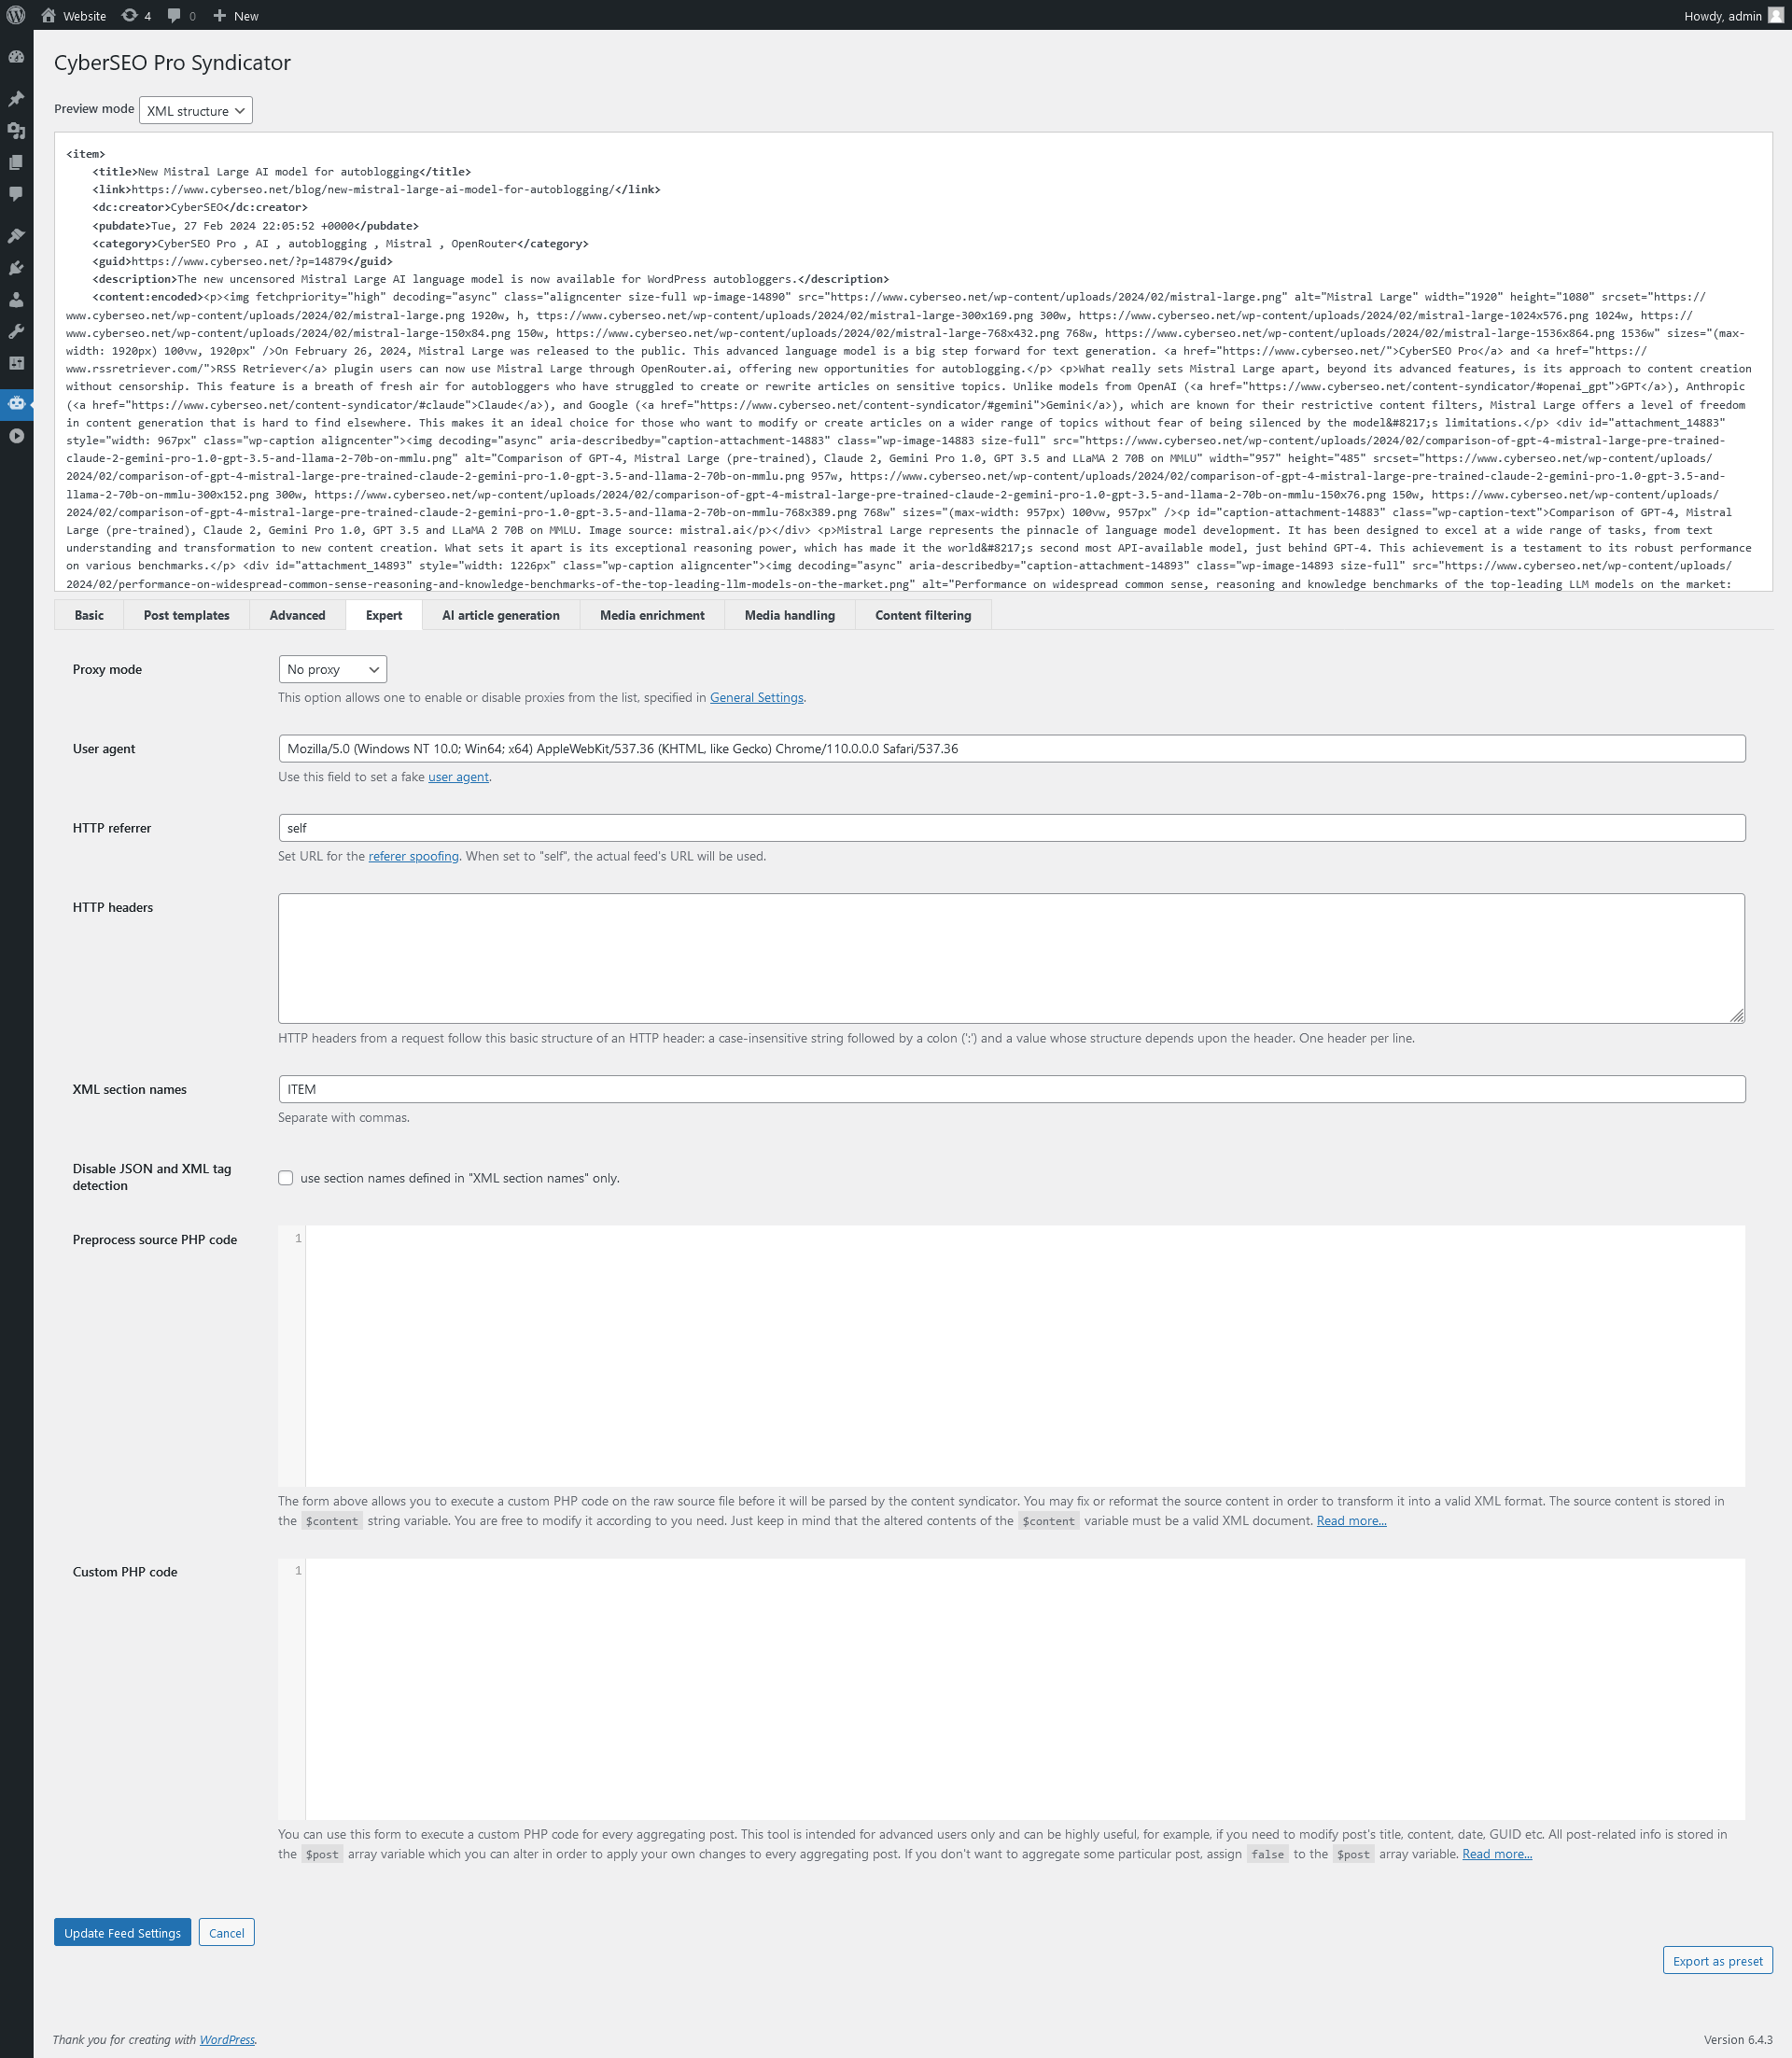Select the Expert tab
This screenshot has height=2058, width=1792.
(x=384, y=615)
